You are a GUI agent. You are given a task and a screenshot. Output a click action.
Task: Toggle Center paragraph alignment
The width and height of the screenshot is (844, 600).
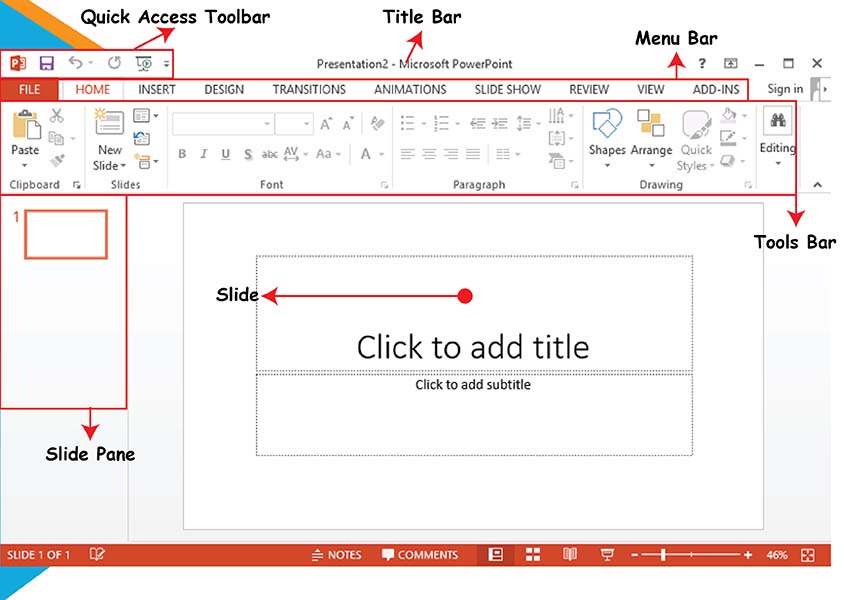pos(430,154)
